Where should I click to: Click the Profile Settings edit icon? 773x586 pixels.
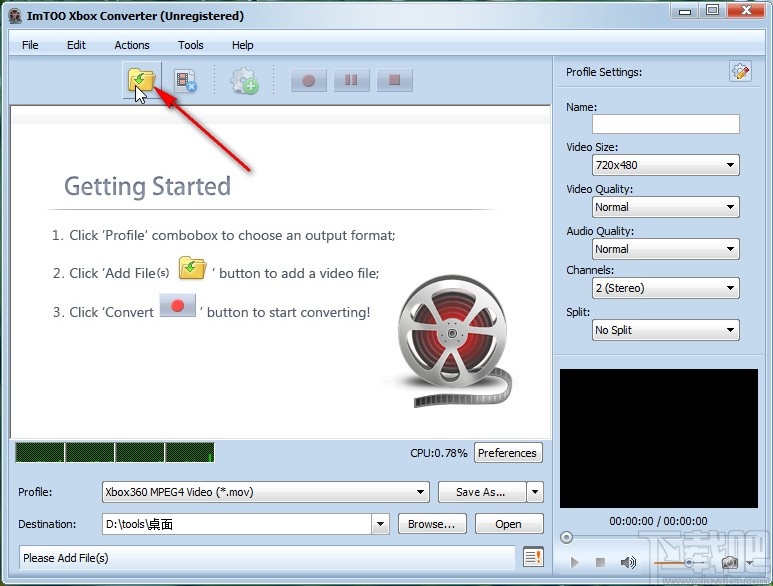click(740, 72)
